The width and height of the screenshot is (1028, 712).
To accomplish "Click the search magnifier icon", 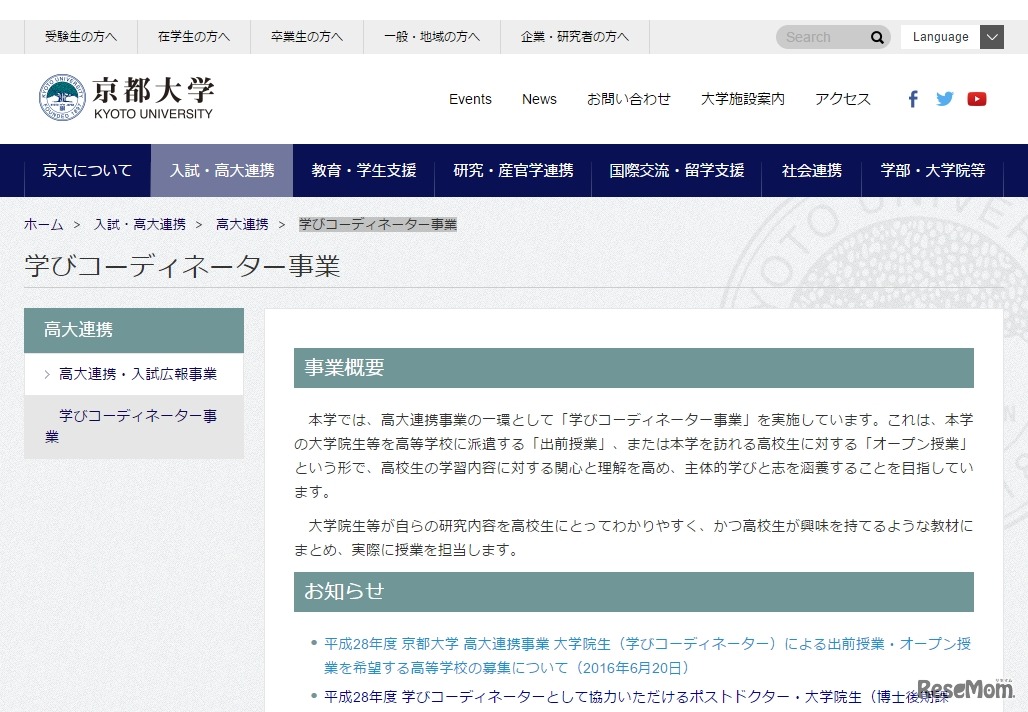I will pyautogui.click(x=876, y=36).
